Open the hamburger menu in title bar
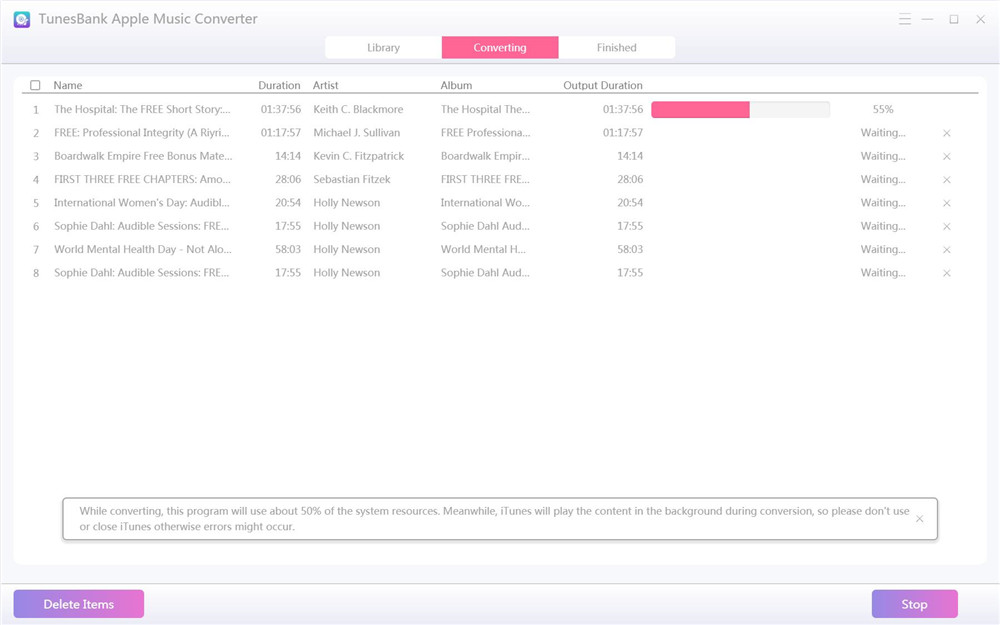1000x625 pixels. [x=904, y=19]
